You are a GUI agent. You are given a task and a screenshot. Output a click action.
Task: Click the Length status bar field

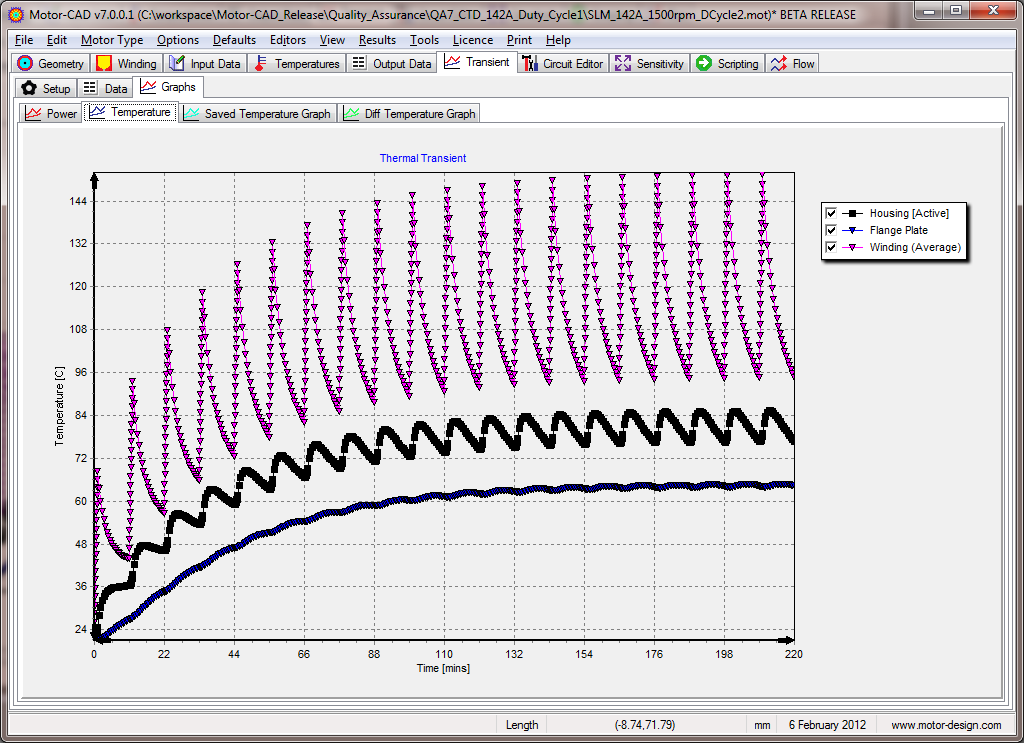click(522, 725)
